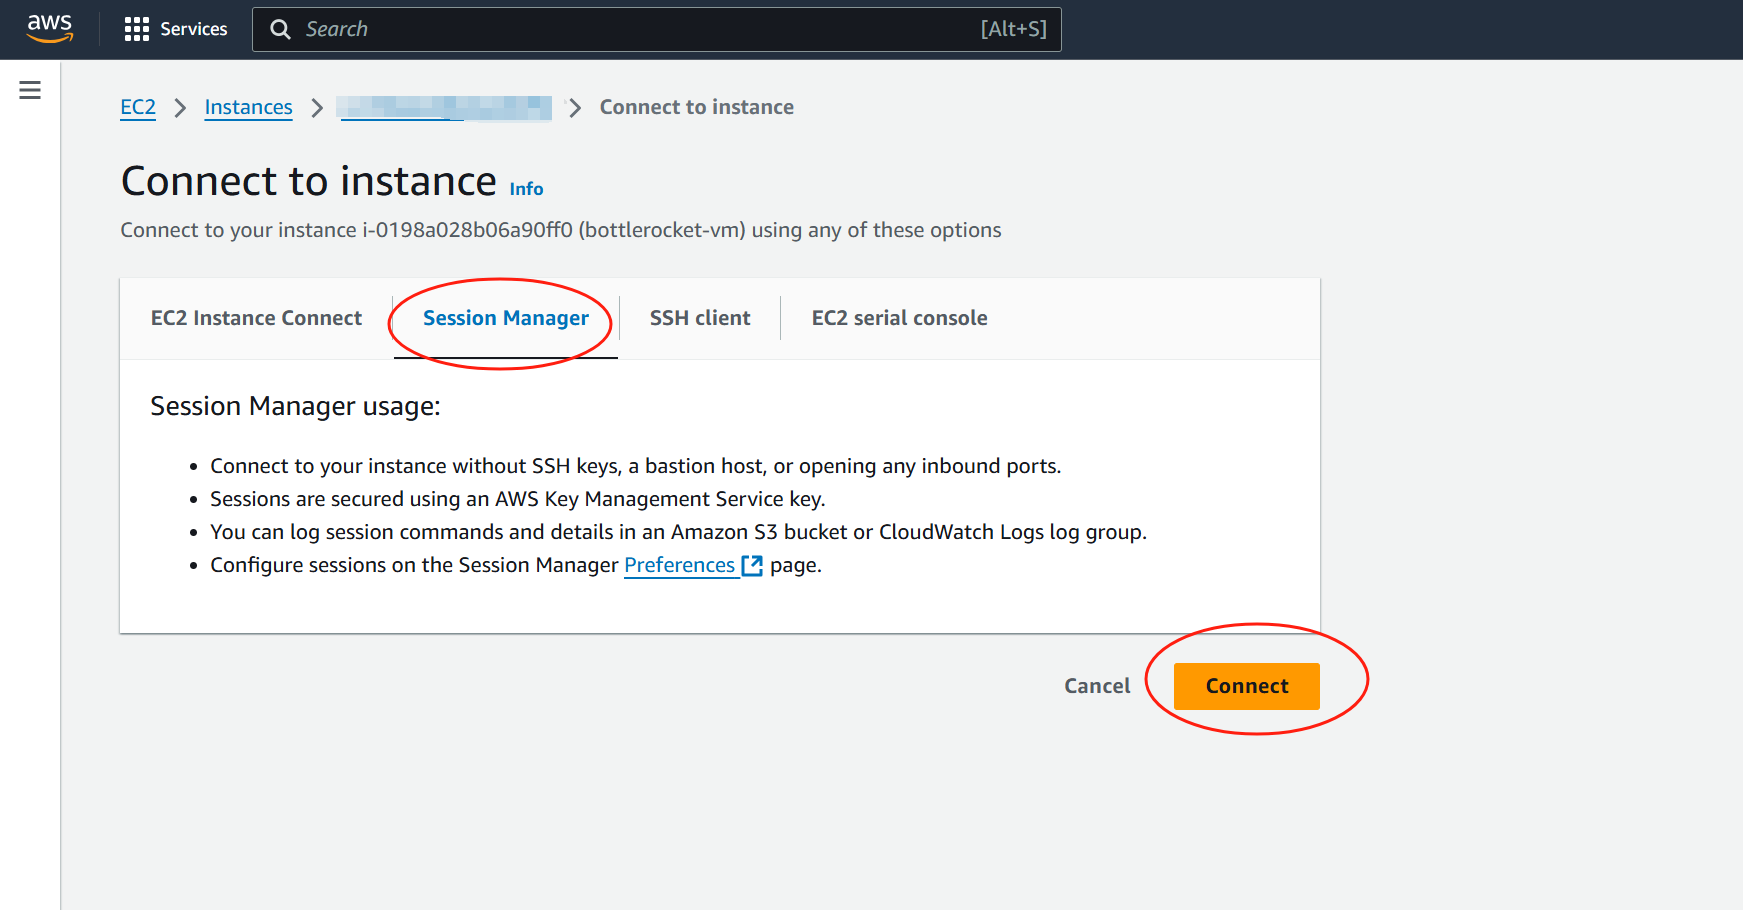Open Session Manager Preferences link
1743x910 pixels.
[x=680, y=565]
